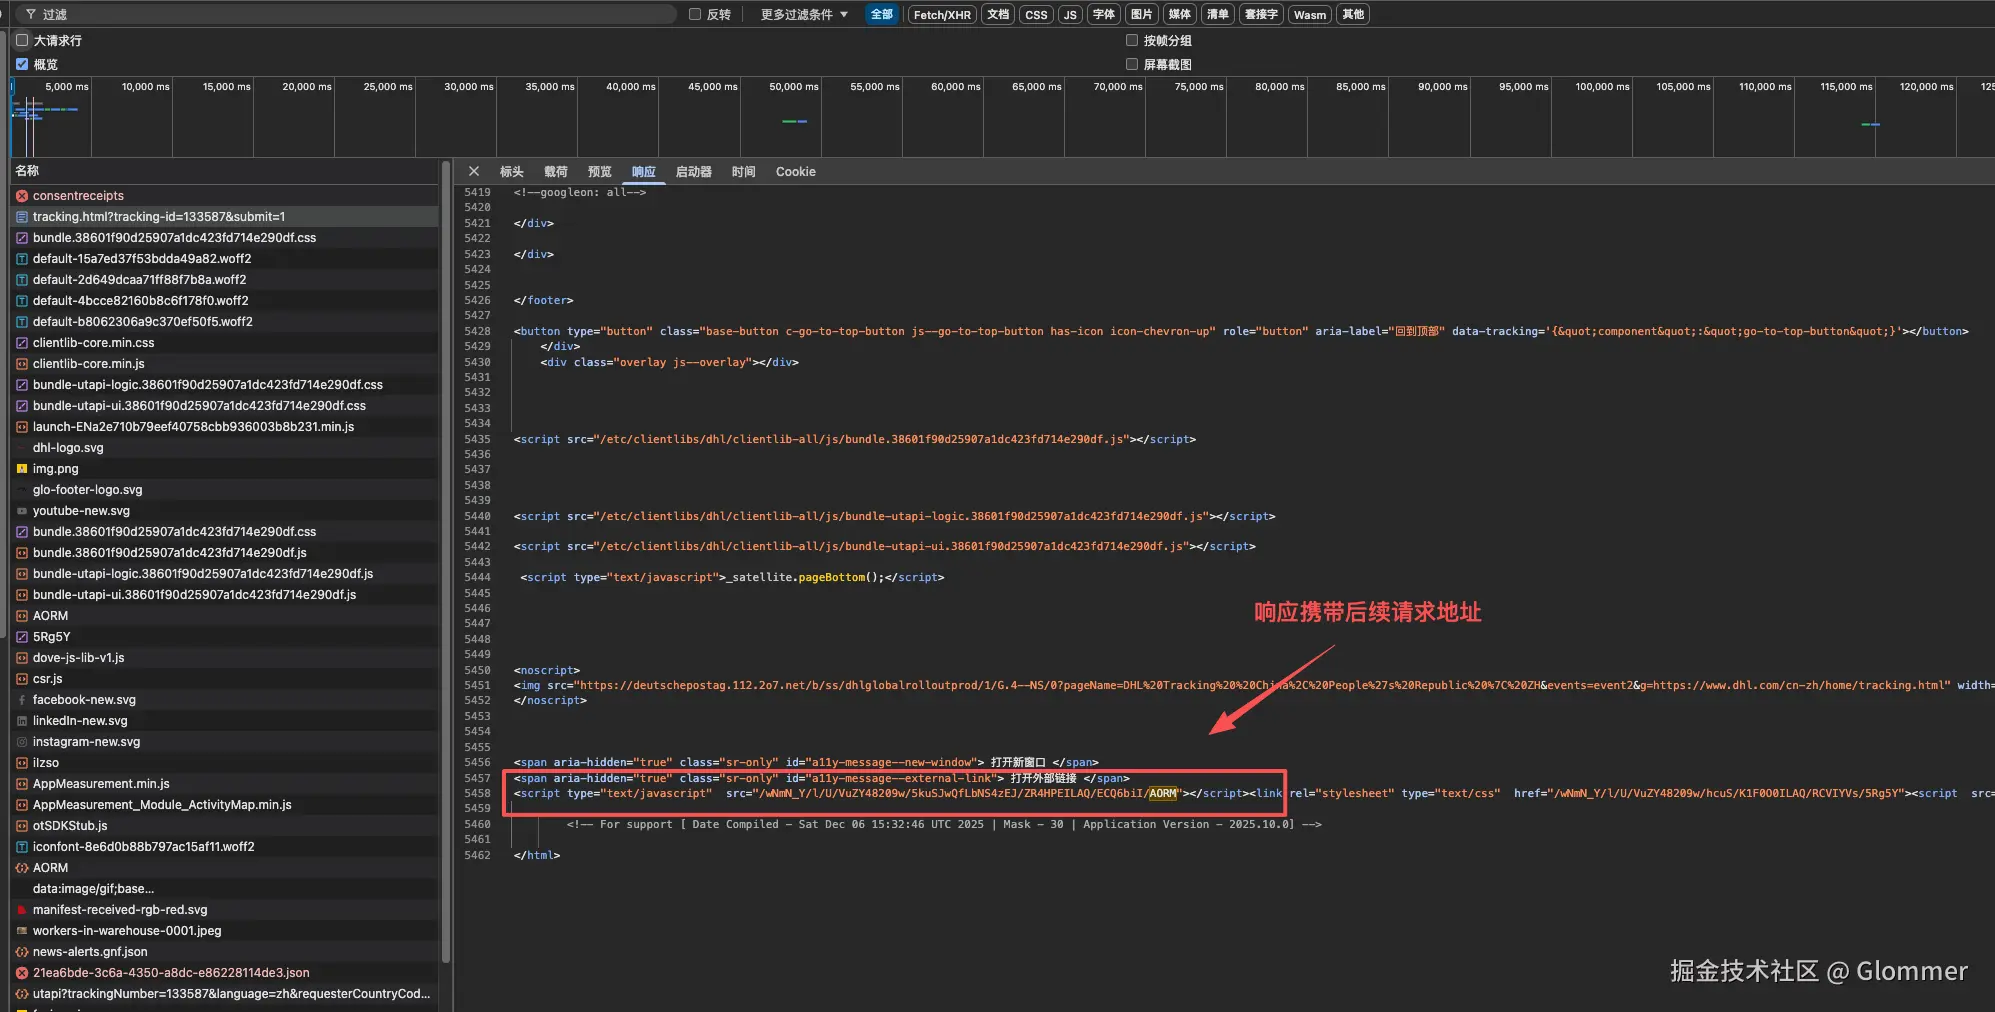Filter requests by Fetch/XHR
The height and width of the screenshot is (1012, 1995).
pyautogui.click(x=941, y=14)
